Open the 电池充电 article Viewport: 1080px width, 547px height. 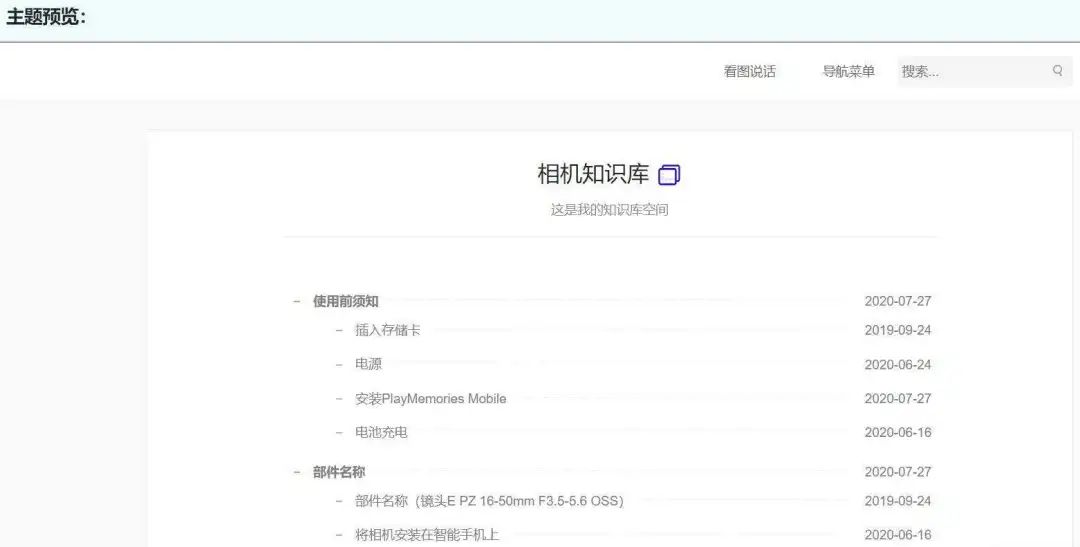[x=381, y=432]
